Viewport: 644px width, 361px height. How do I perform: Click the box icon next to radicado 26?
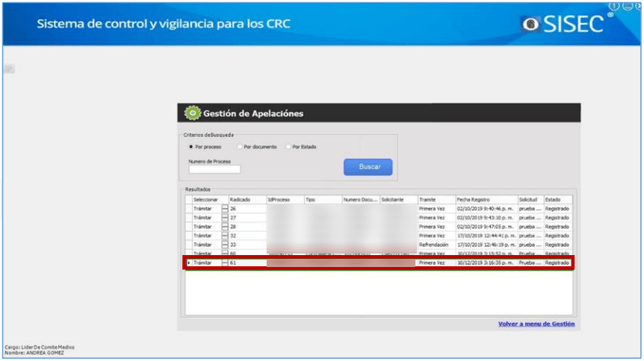225,209
